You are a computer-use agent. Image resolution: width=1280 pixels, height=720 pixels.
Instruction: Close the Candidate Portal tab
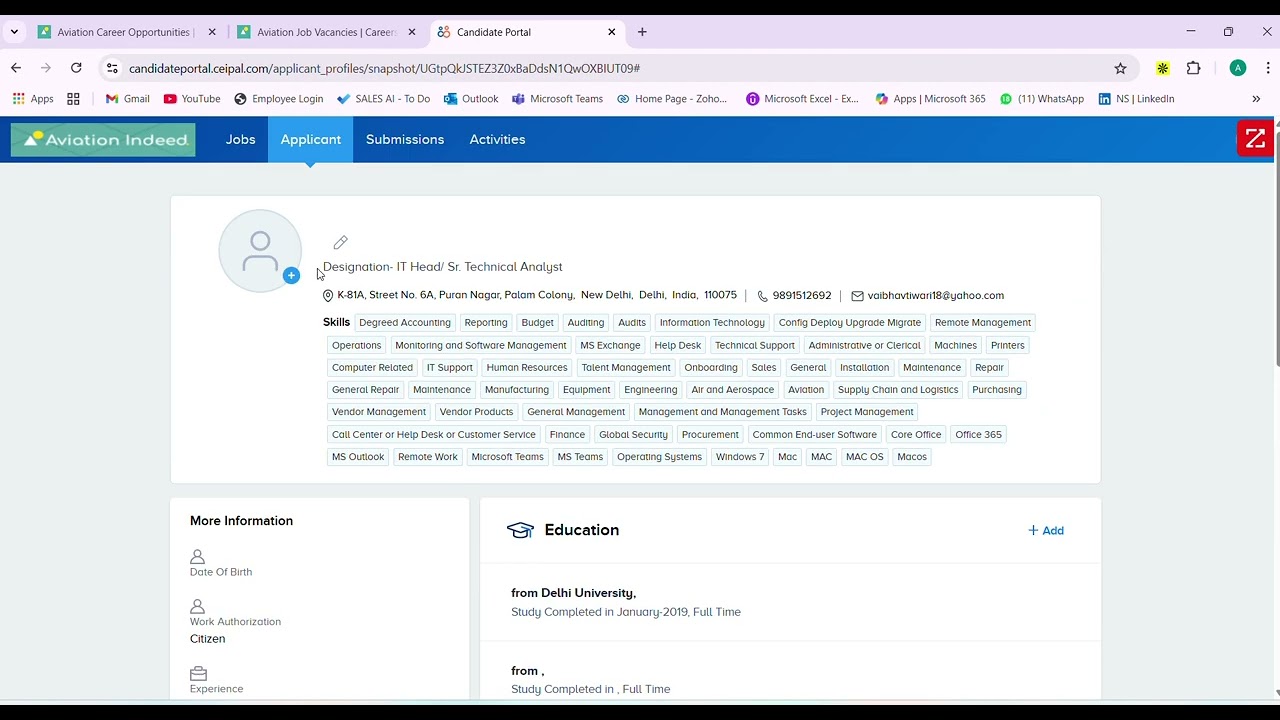tap(612, 32)
